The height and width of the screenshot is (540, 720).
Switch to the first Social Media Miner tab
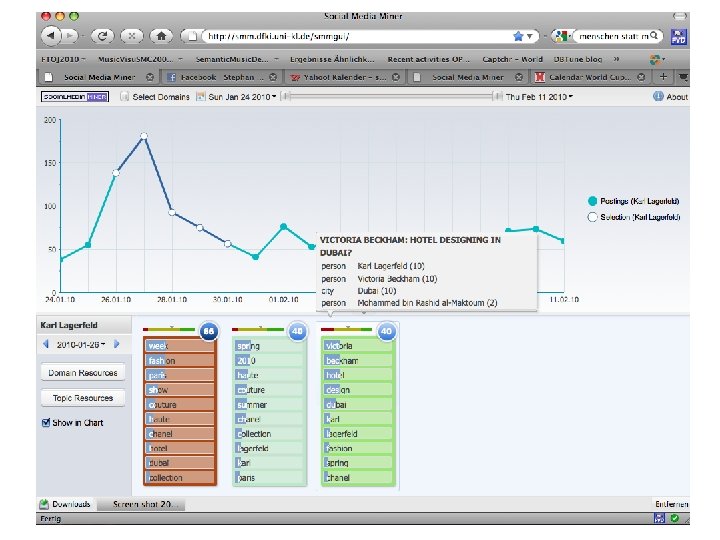[99, 77]
